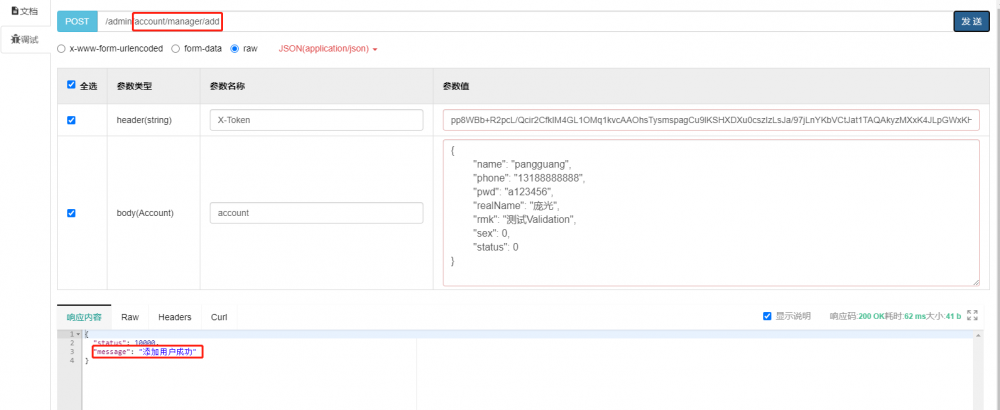Focus the X-Token parameter name field
Screen dimensions: 1000x410
pyautogui.click(x=316, y=120)
